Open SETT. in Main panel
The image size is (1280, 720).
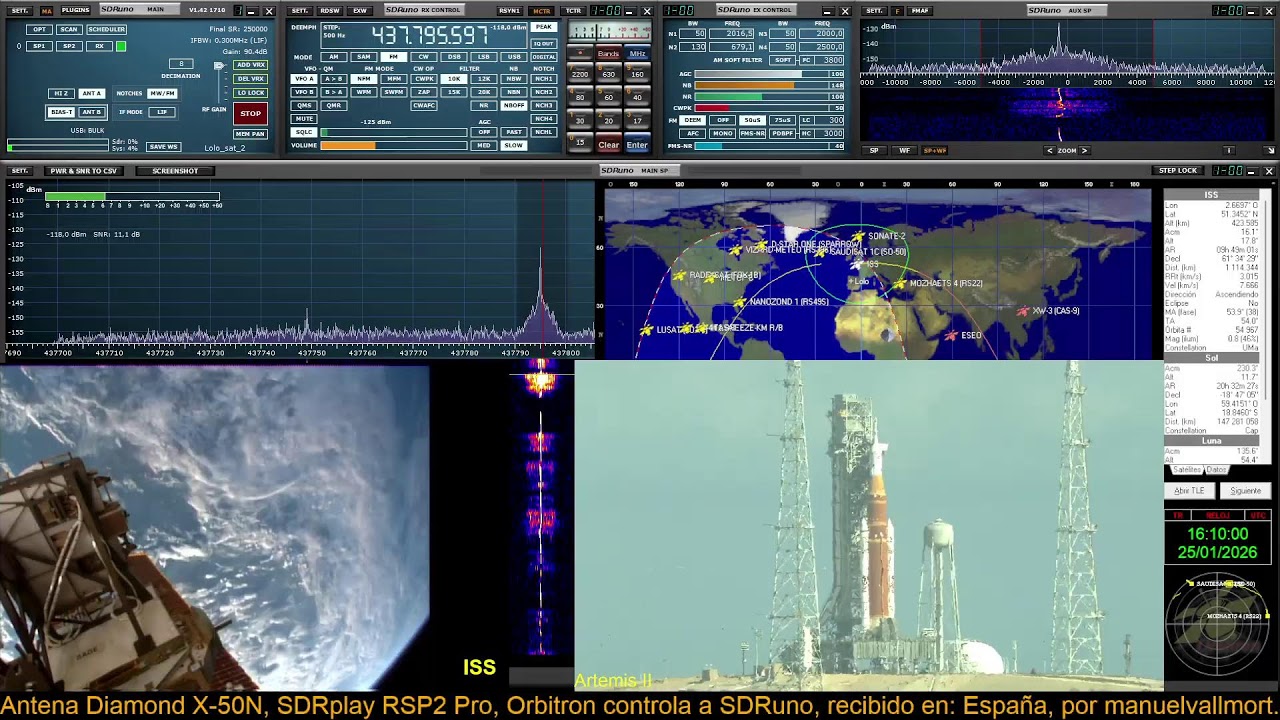pyautogui.click(x=19, y=10)
